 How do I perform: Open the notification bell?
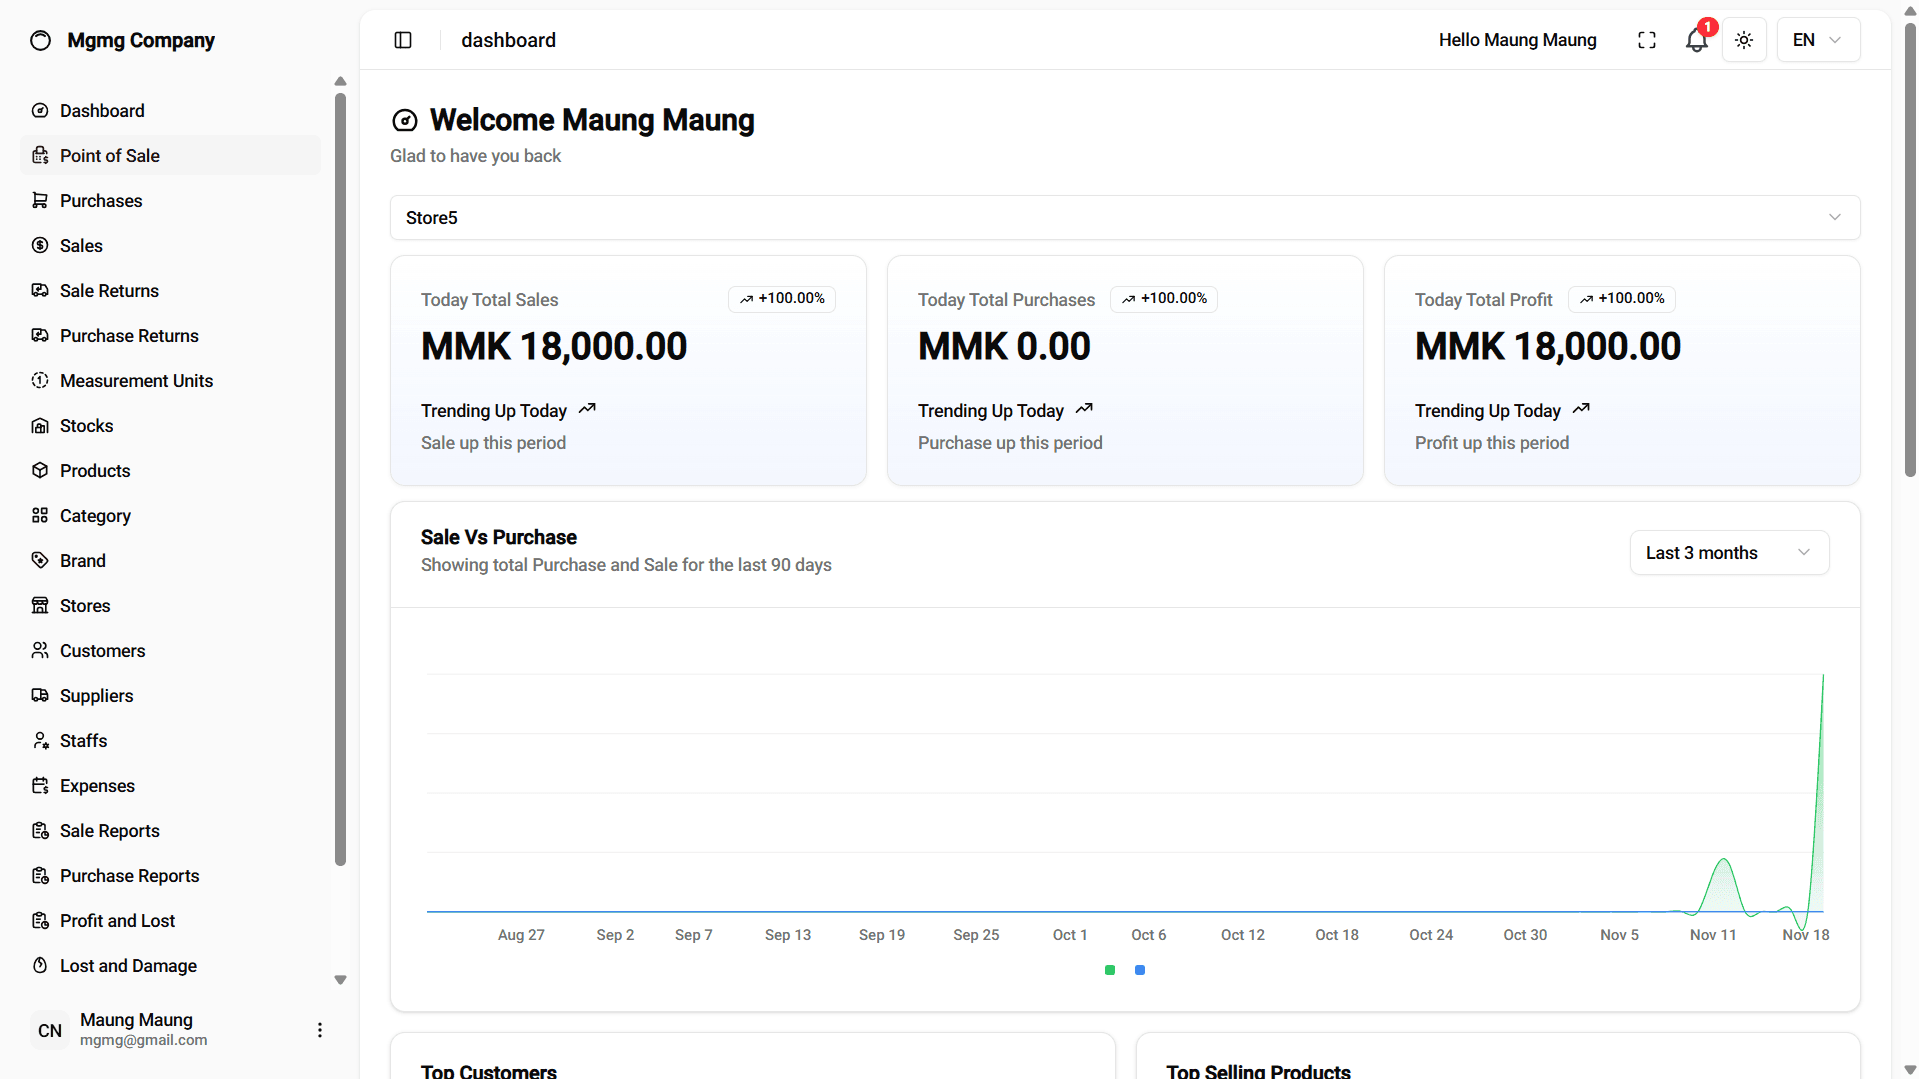(x=1695, y=40)
